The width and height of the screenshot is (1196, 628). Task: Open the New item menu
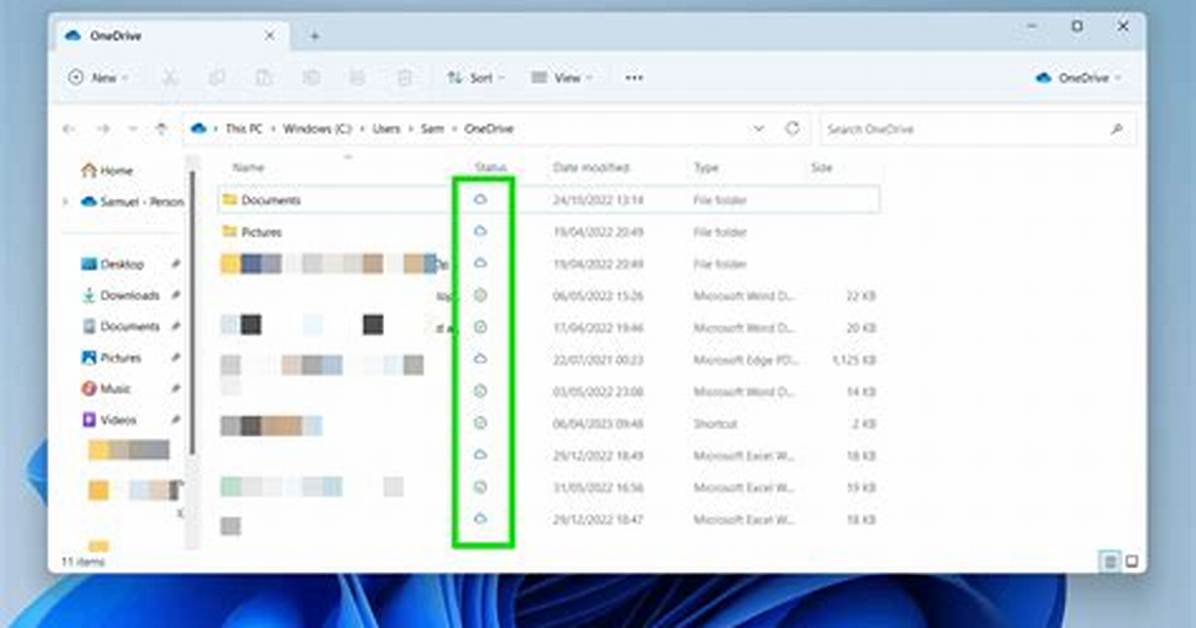click(x=98, y=78)
